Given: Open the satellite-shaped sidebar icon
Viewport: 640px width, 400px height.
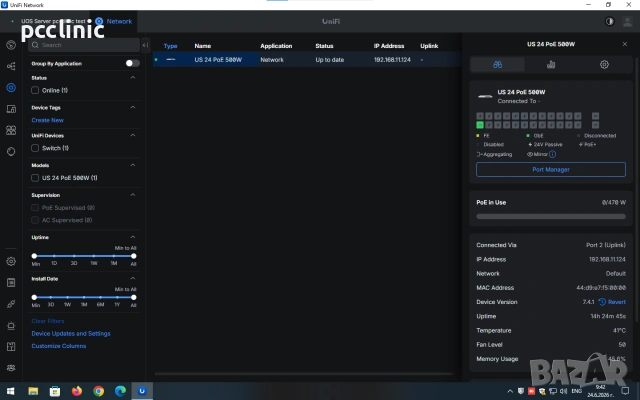Looking at the screenshot, I should click(x=11, y=304).
